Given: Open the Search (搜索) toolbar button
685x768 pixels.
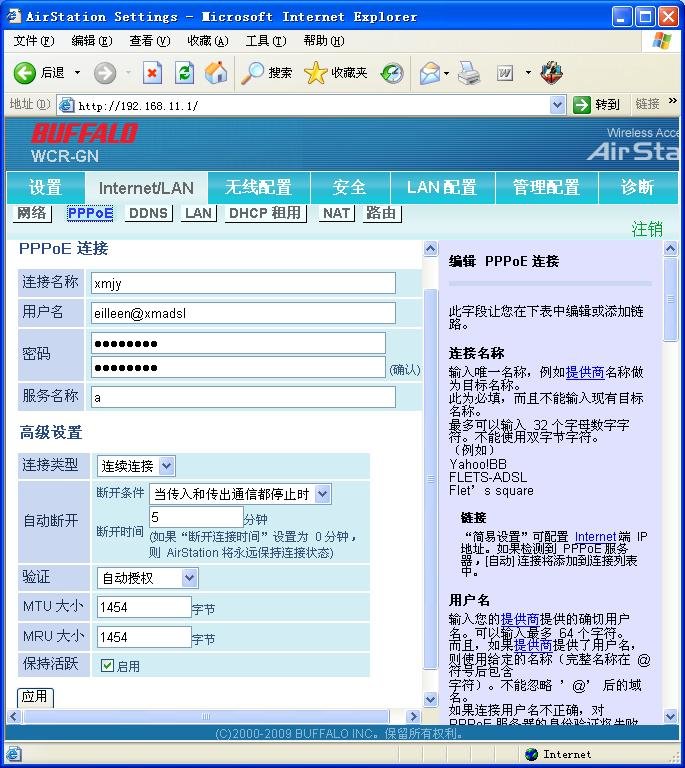Looking at the screenshot, I should [x=267, y=72].
